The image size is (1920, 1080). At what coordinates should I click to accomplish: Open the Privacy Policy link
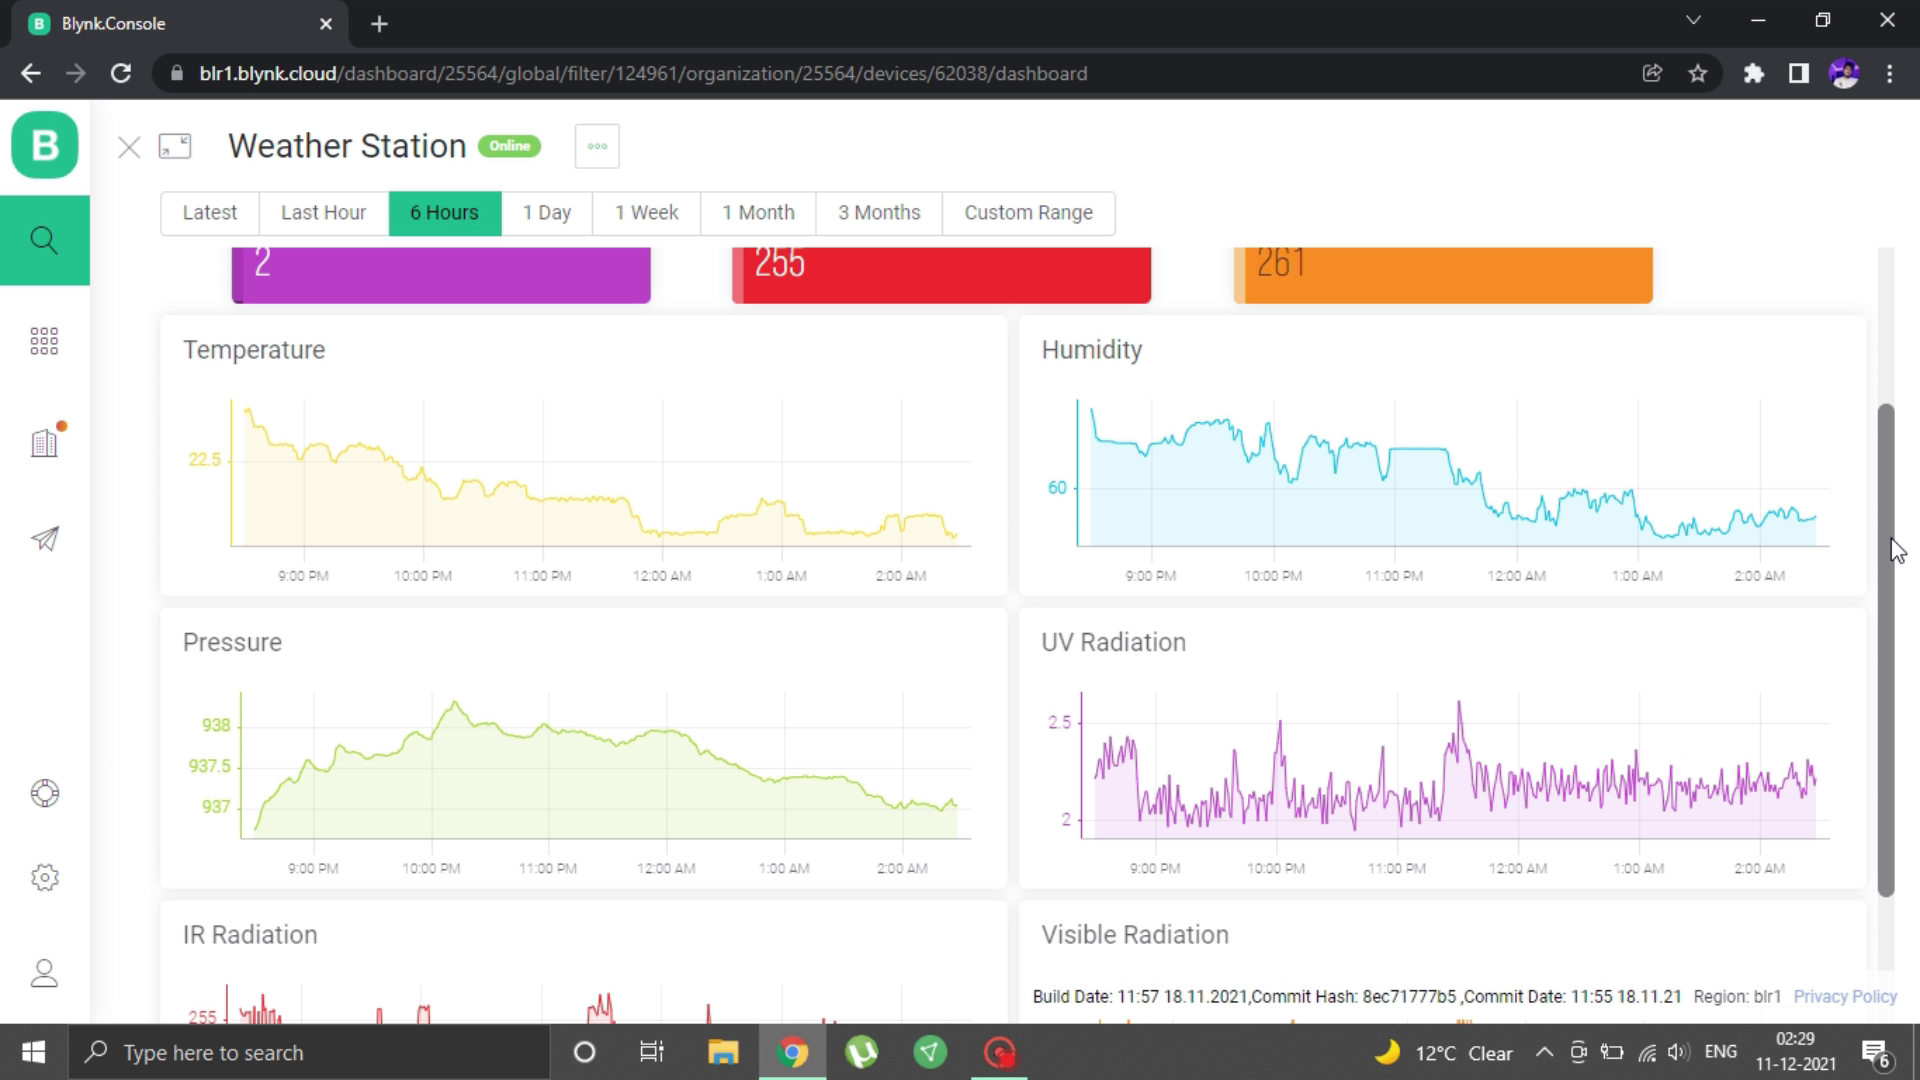[x=1844, y=996]
